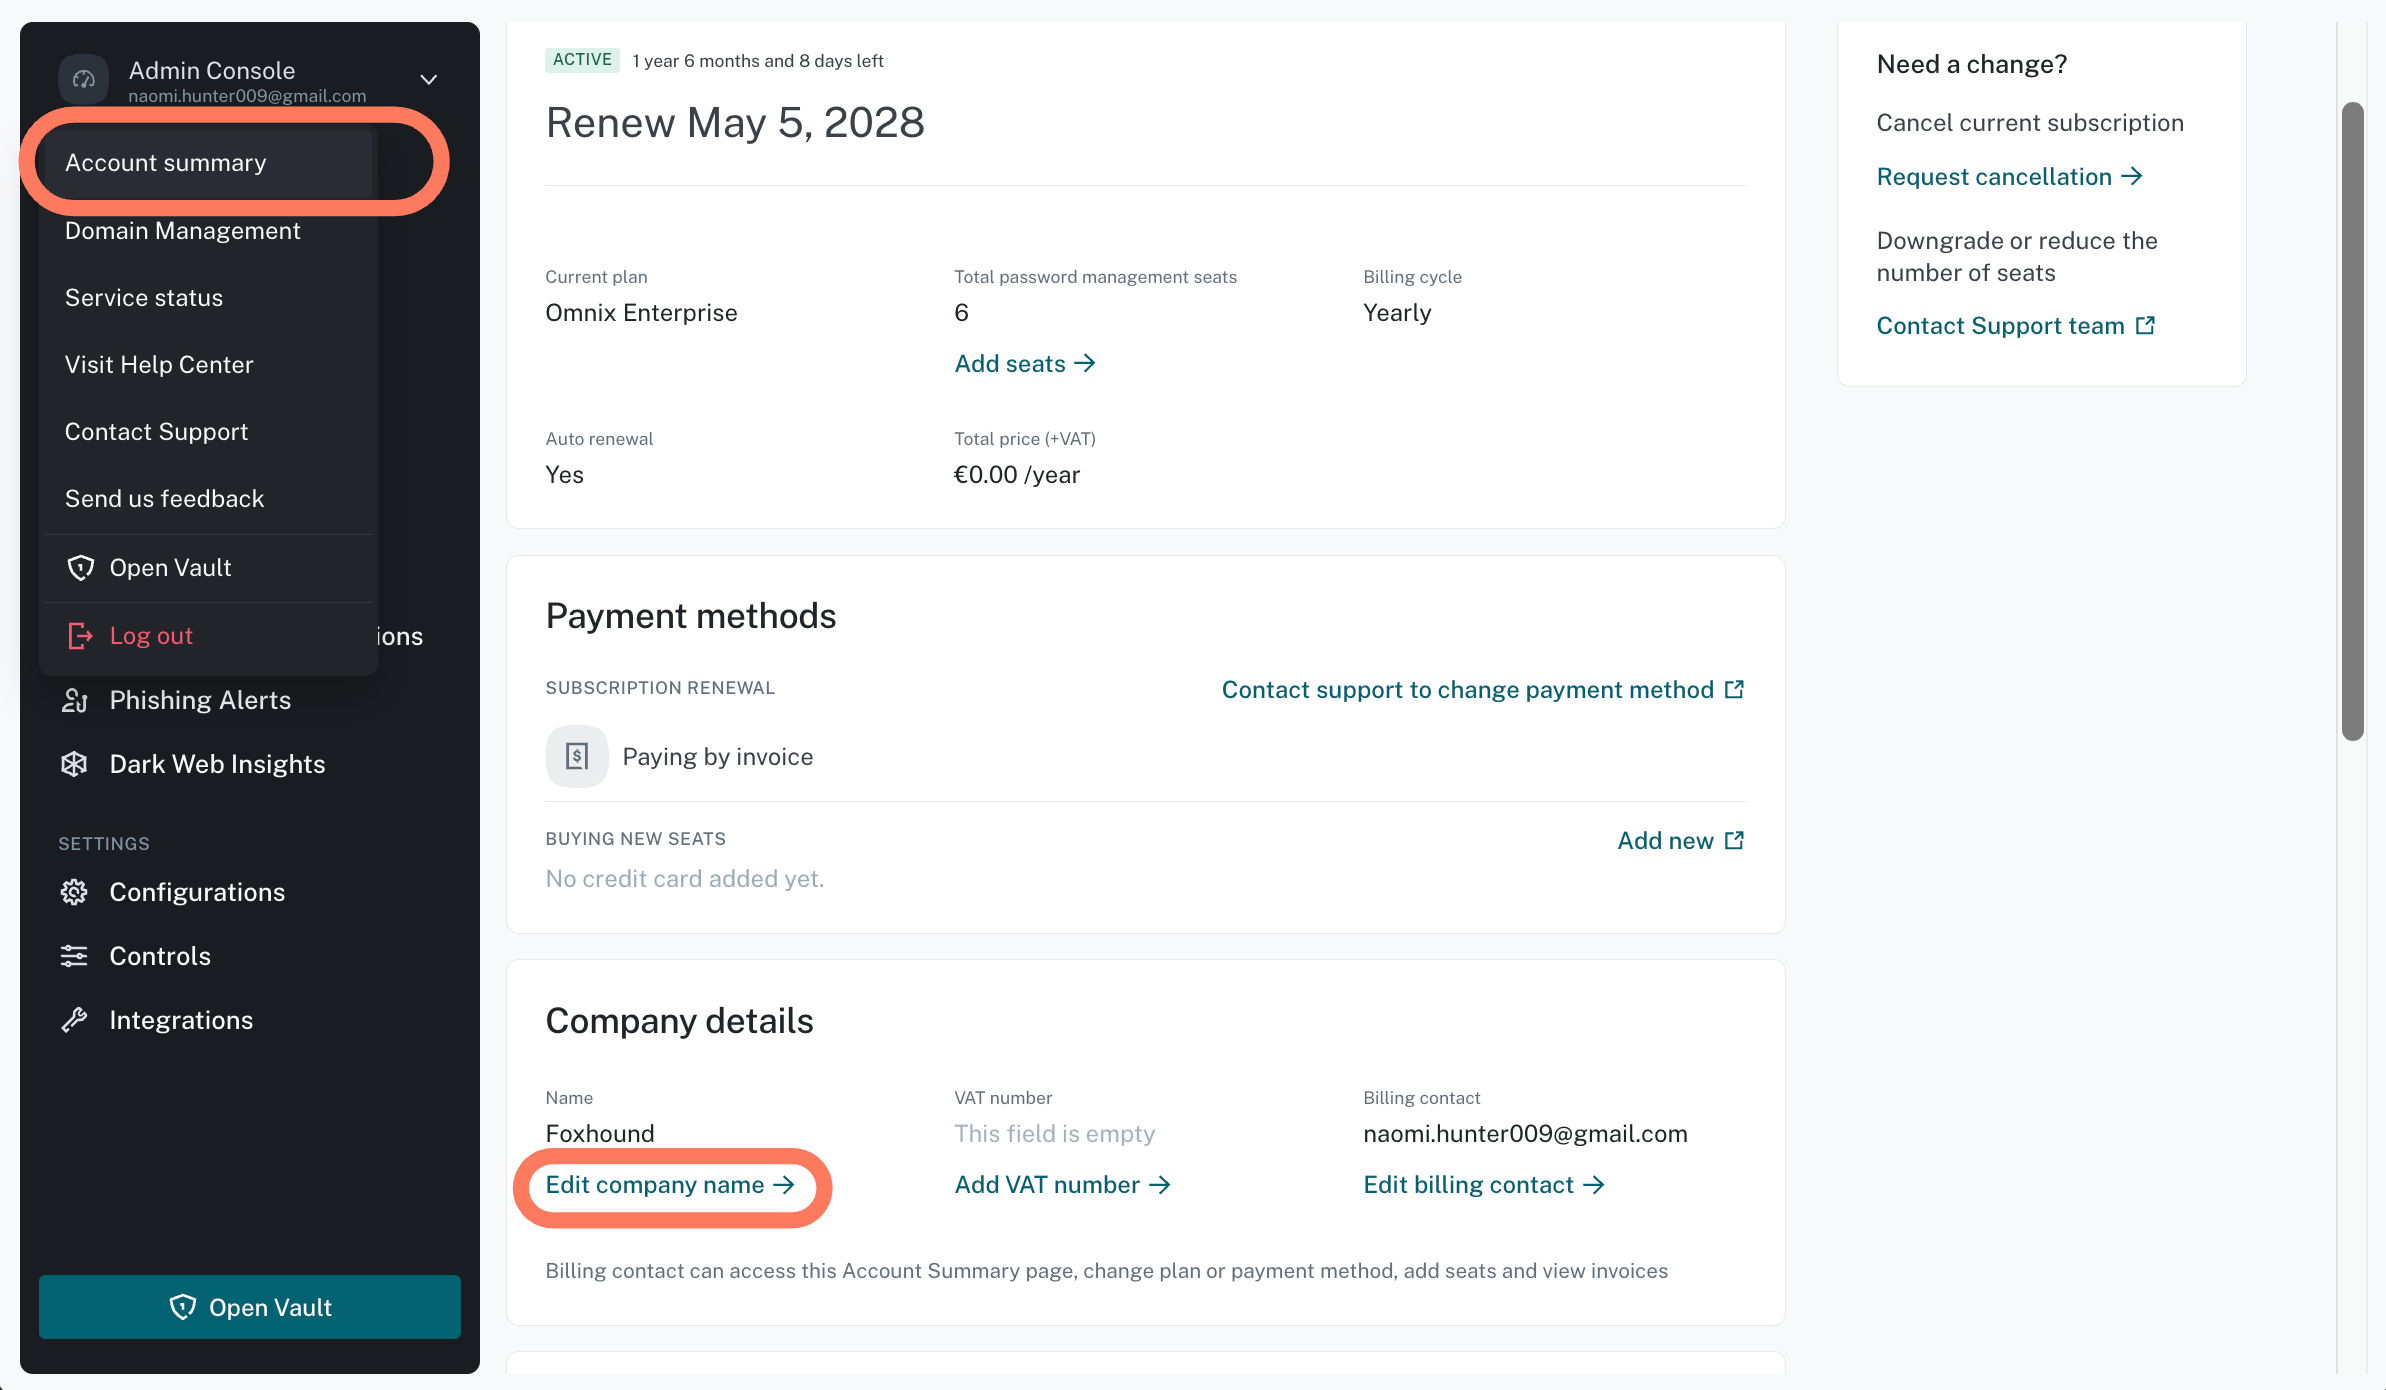Screen dimensions: 2386x1390
Task: Open Configurations settings page
Action: coord(197,892)
